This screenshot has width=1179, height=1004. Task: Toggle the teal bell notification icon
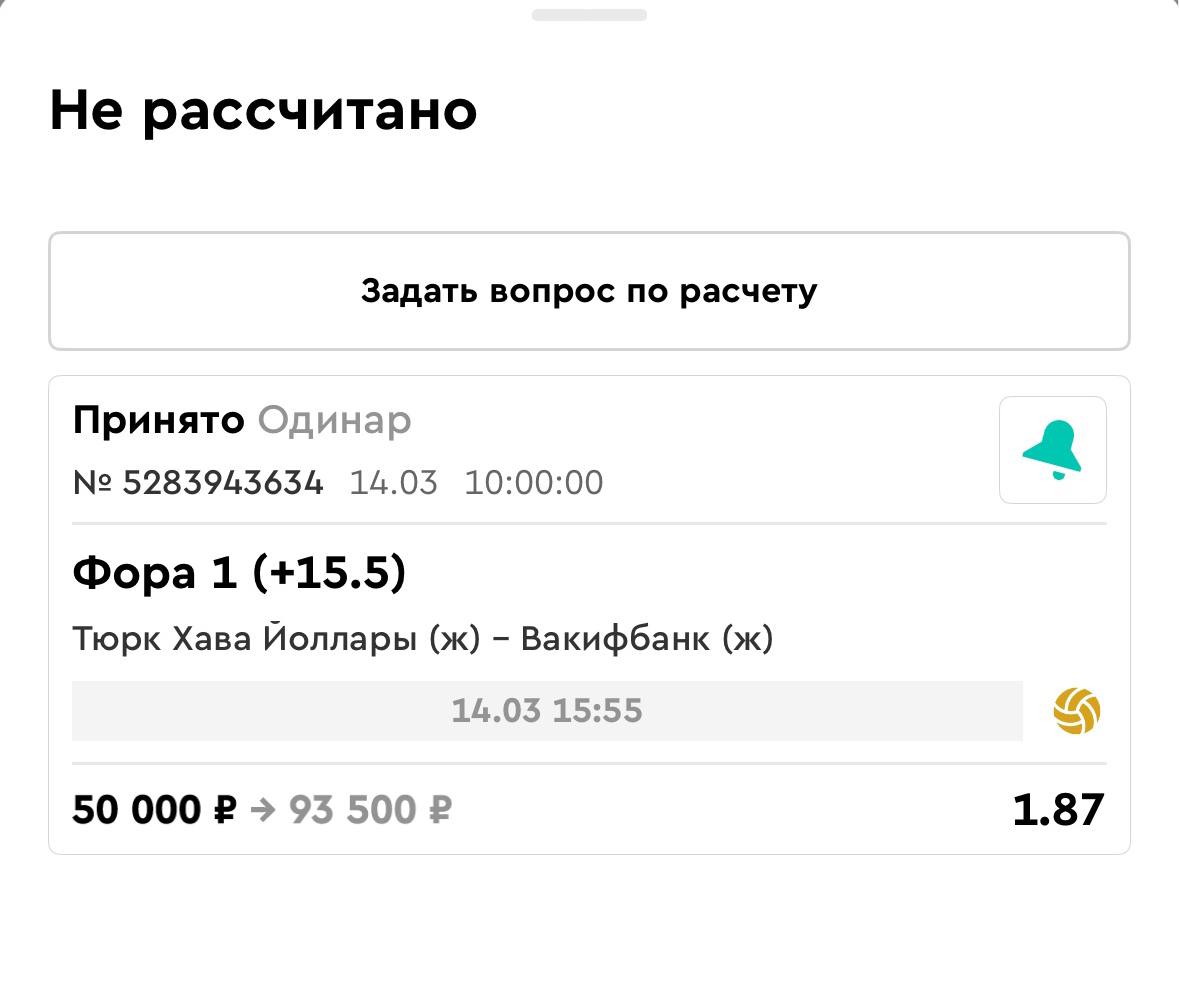pyautogui.click(x=1052, y=450)
